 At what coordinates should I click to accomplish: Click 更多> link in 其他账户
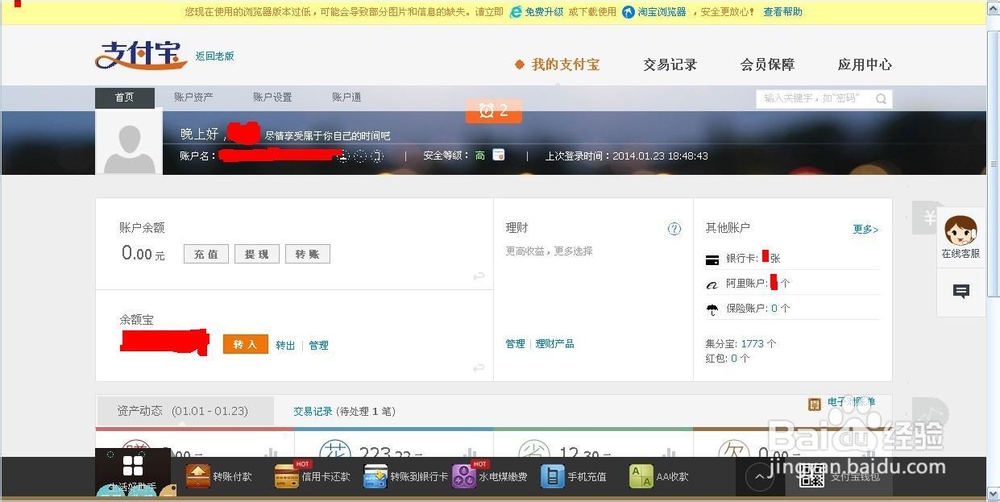point(865,229)
